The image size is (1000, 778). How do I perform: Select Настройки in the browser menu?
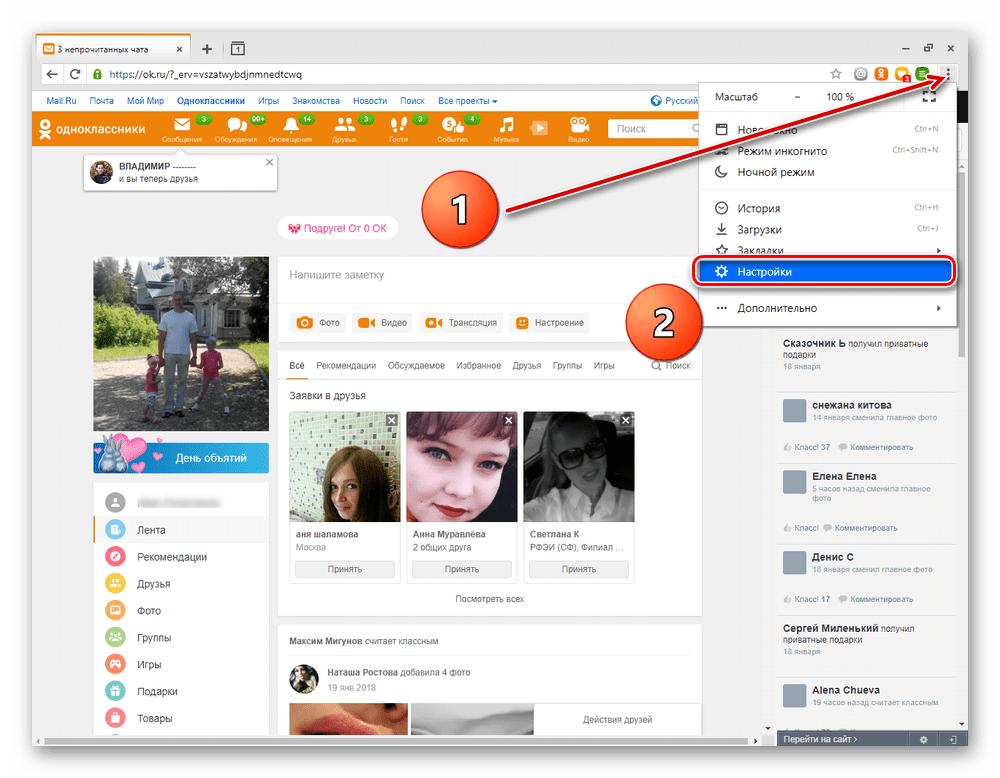pos(764,272)
